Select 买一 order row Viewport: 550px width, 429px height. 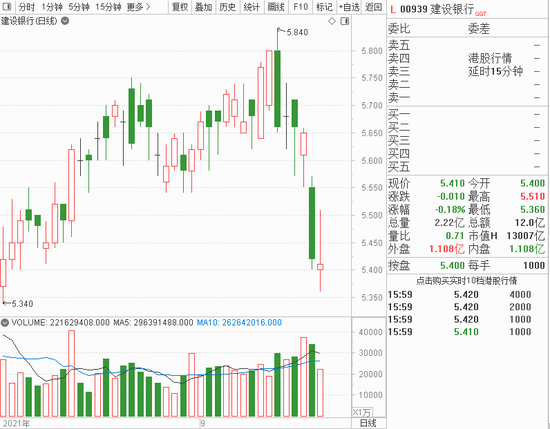point(468,114)
